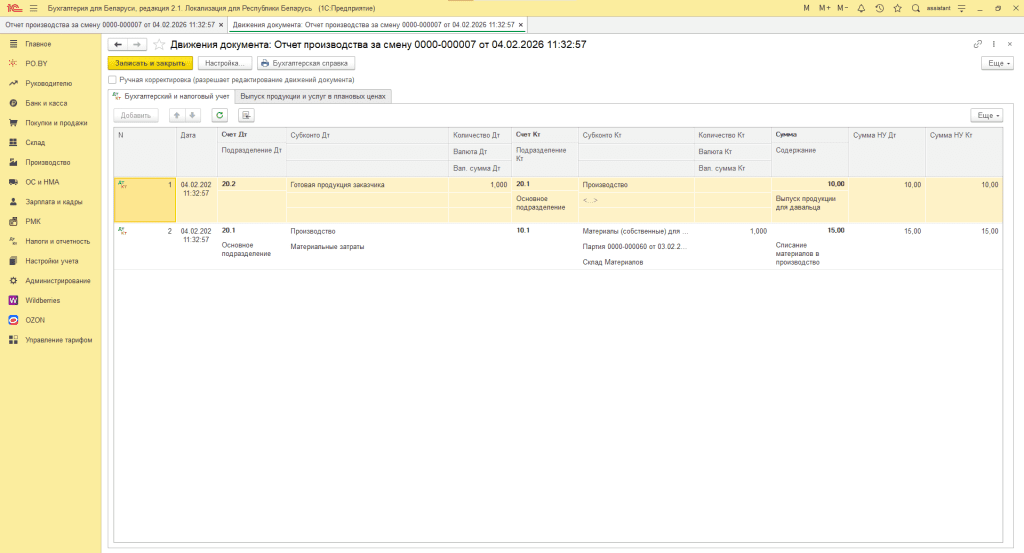Move row up arrow button
Image resolution: width=1024 pixels, height=553 pixels.
point(176,116)
